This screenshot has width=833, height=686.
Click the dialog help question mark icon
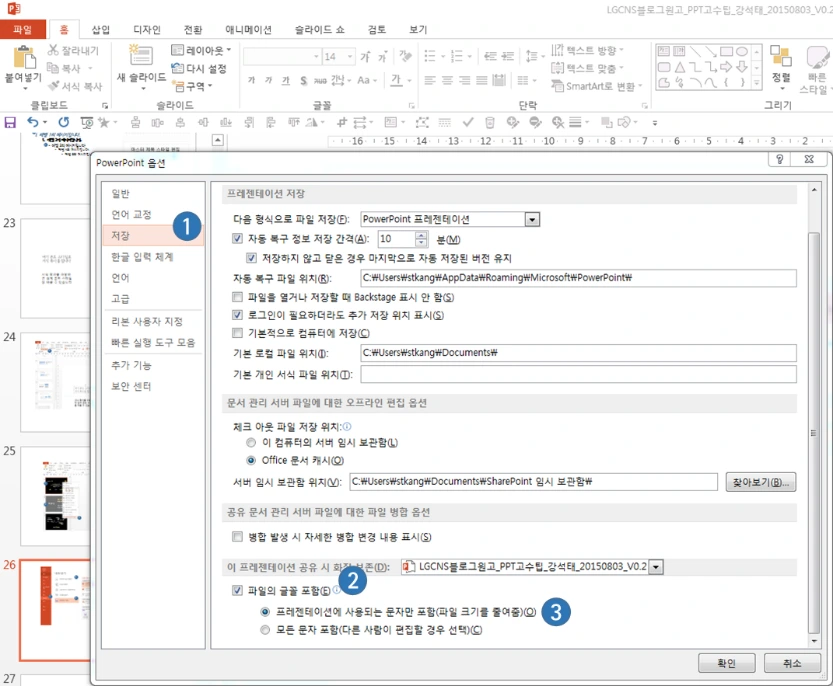pyautogui.click(x=779, y=159)
